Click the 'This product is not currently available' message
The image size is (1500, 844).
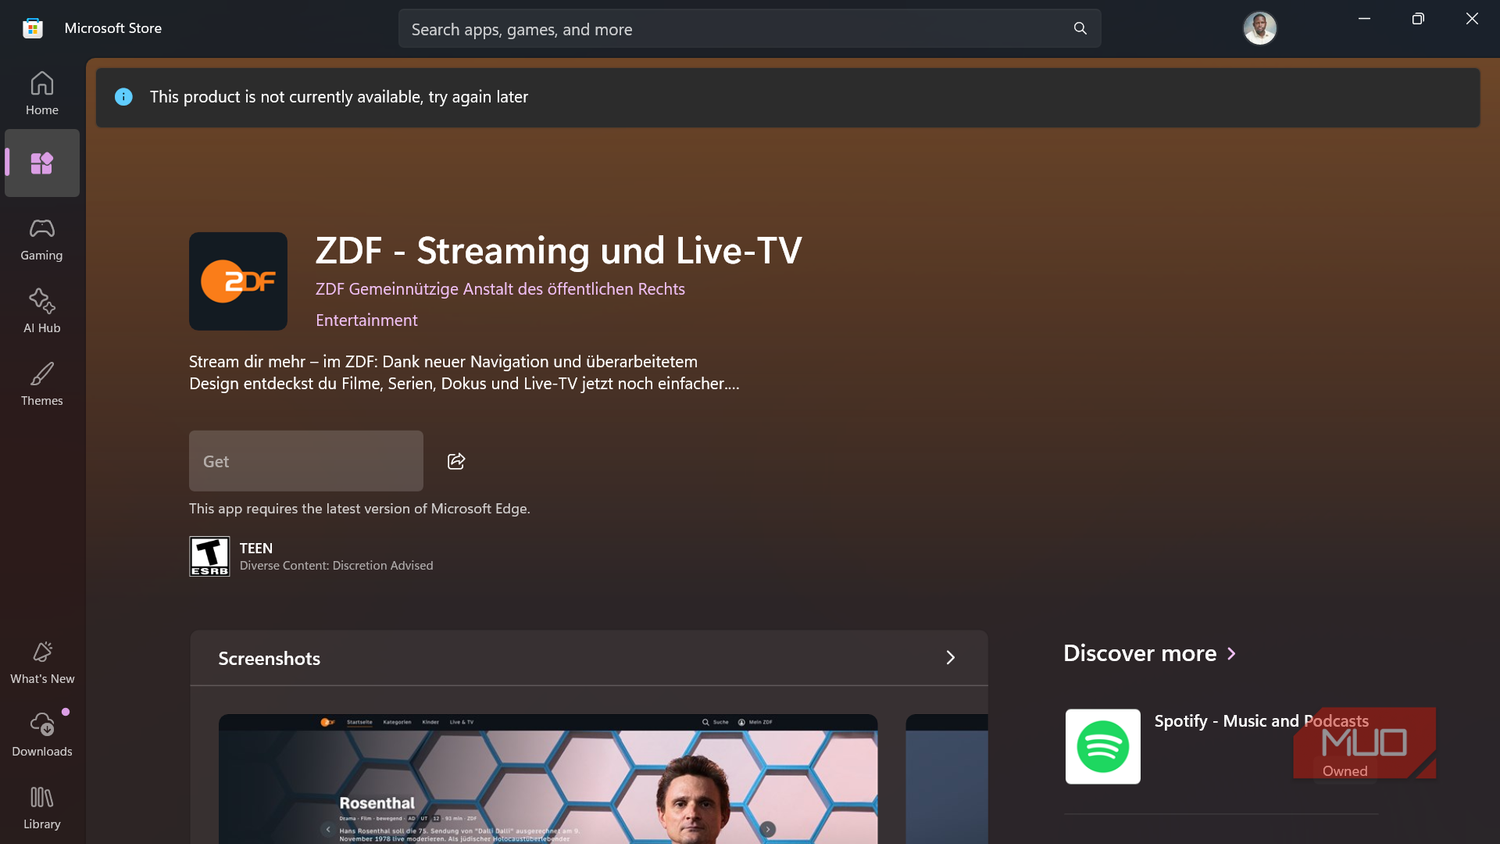point(339,97)
